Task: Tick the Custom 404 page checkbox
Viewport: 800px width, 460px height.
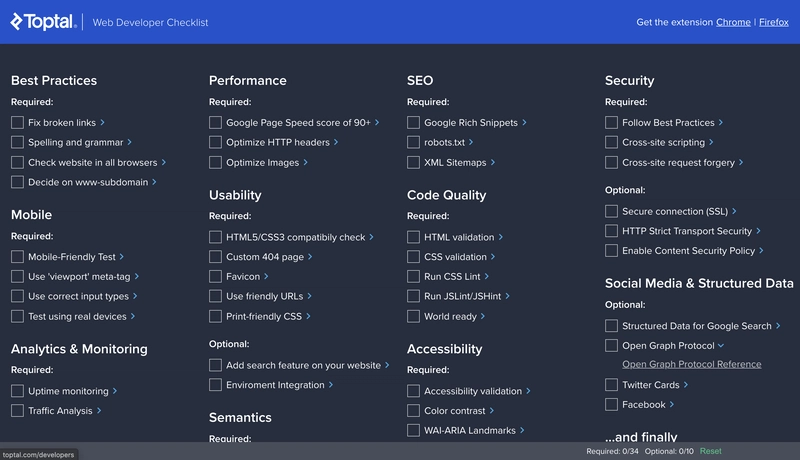Action: click(215, 257)
